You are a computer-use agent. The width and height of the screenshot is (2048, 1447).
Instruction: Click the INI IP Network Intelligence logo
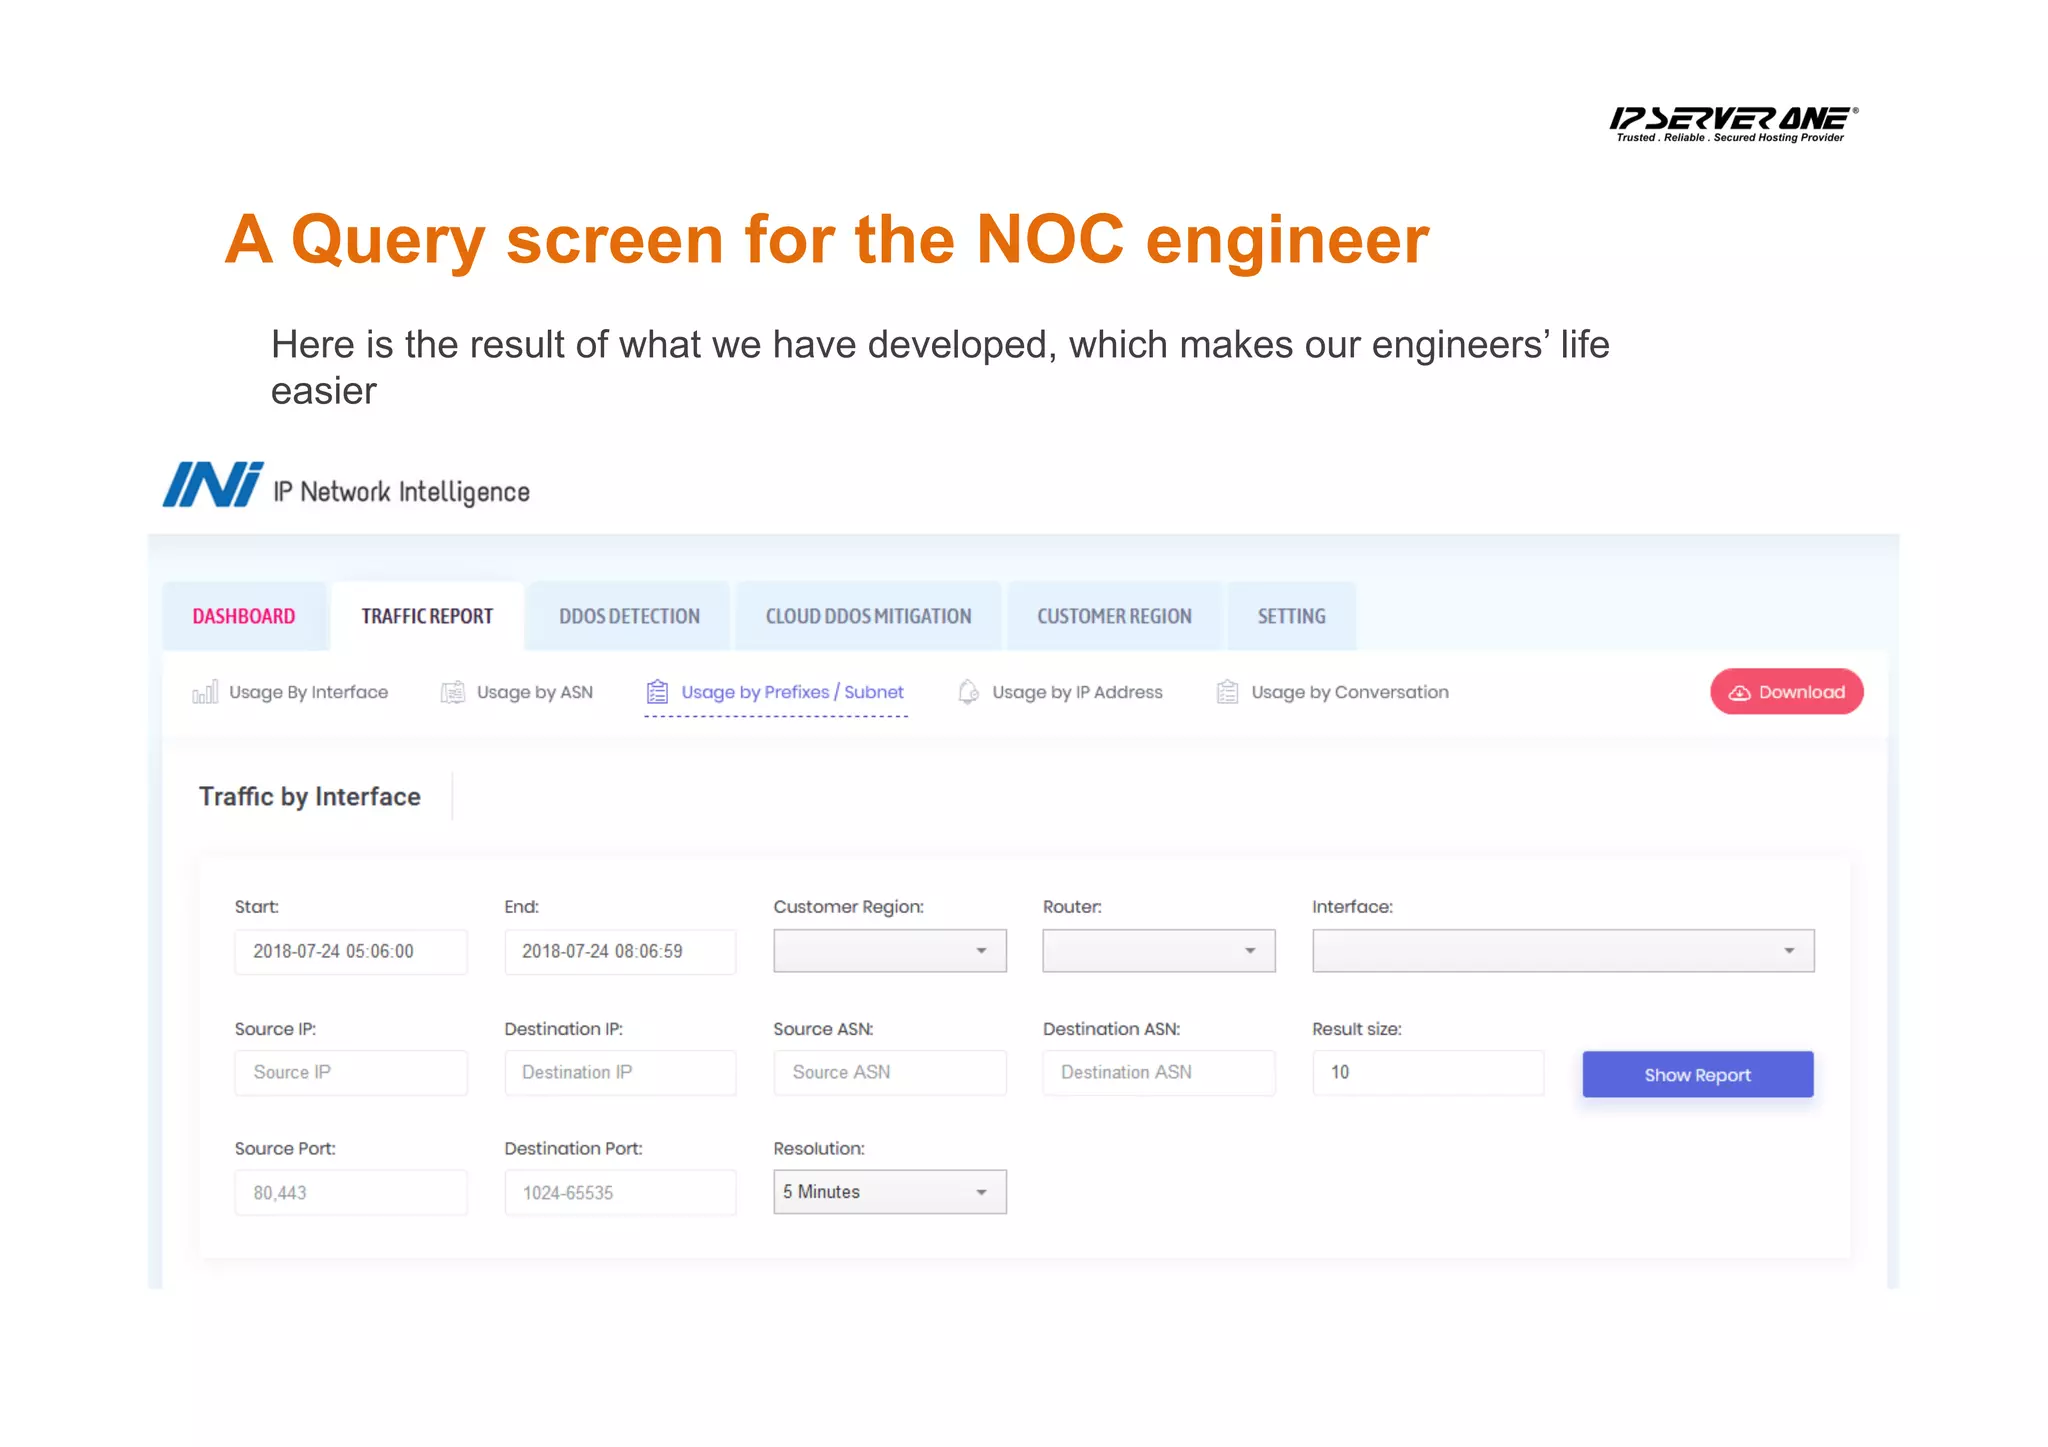pyautogui.click(x=346, y=486)
